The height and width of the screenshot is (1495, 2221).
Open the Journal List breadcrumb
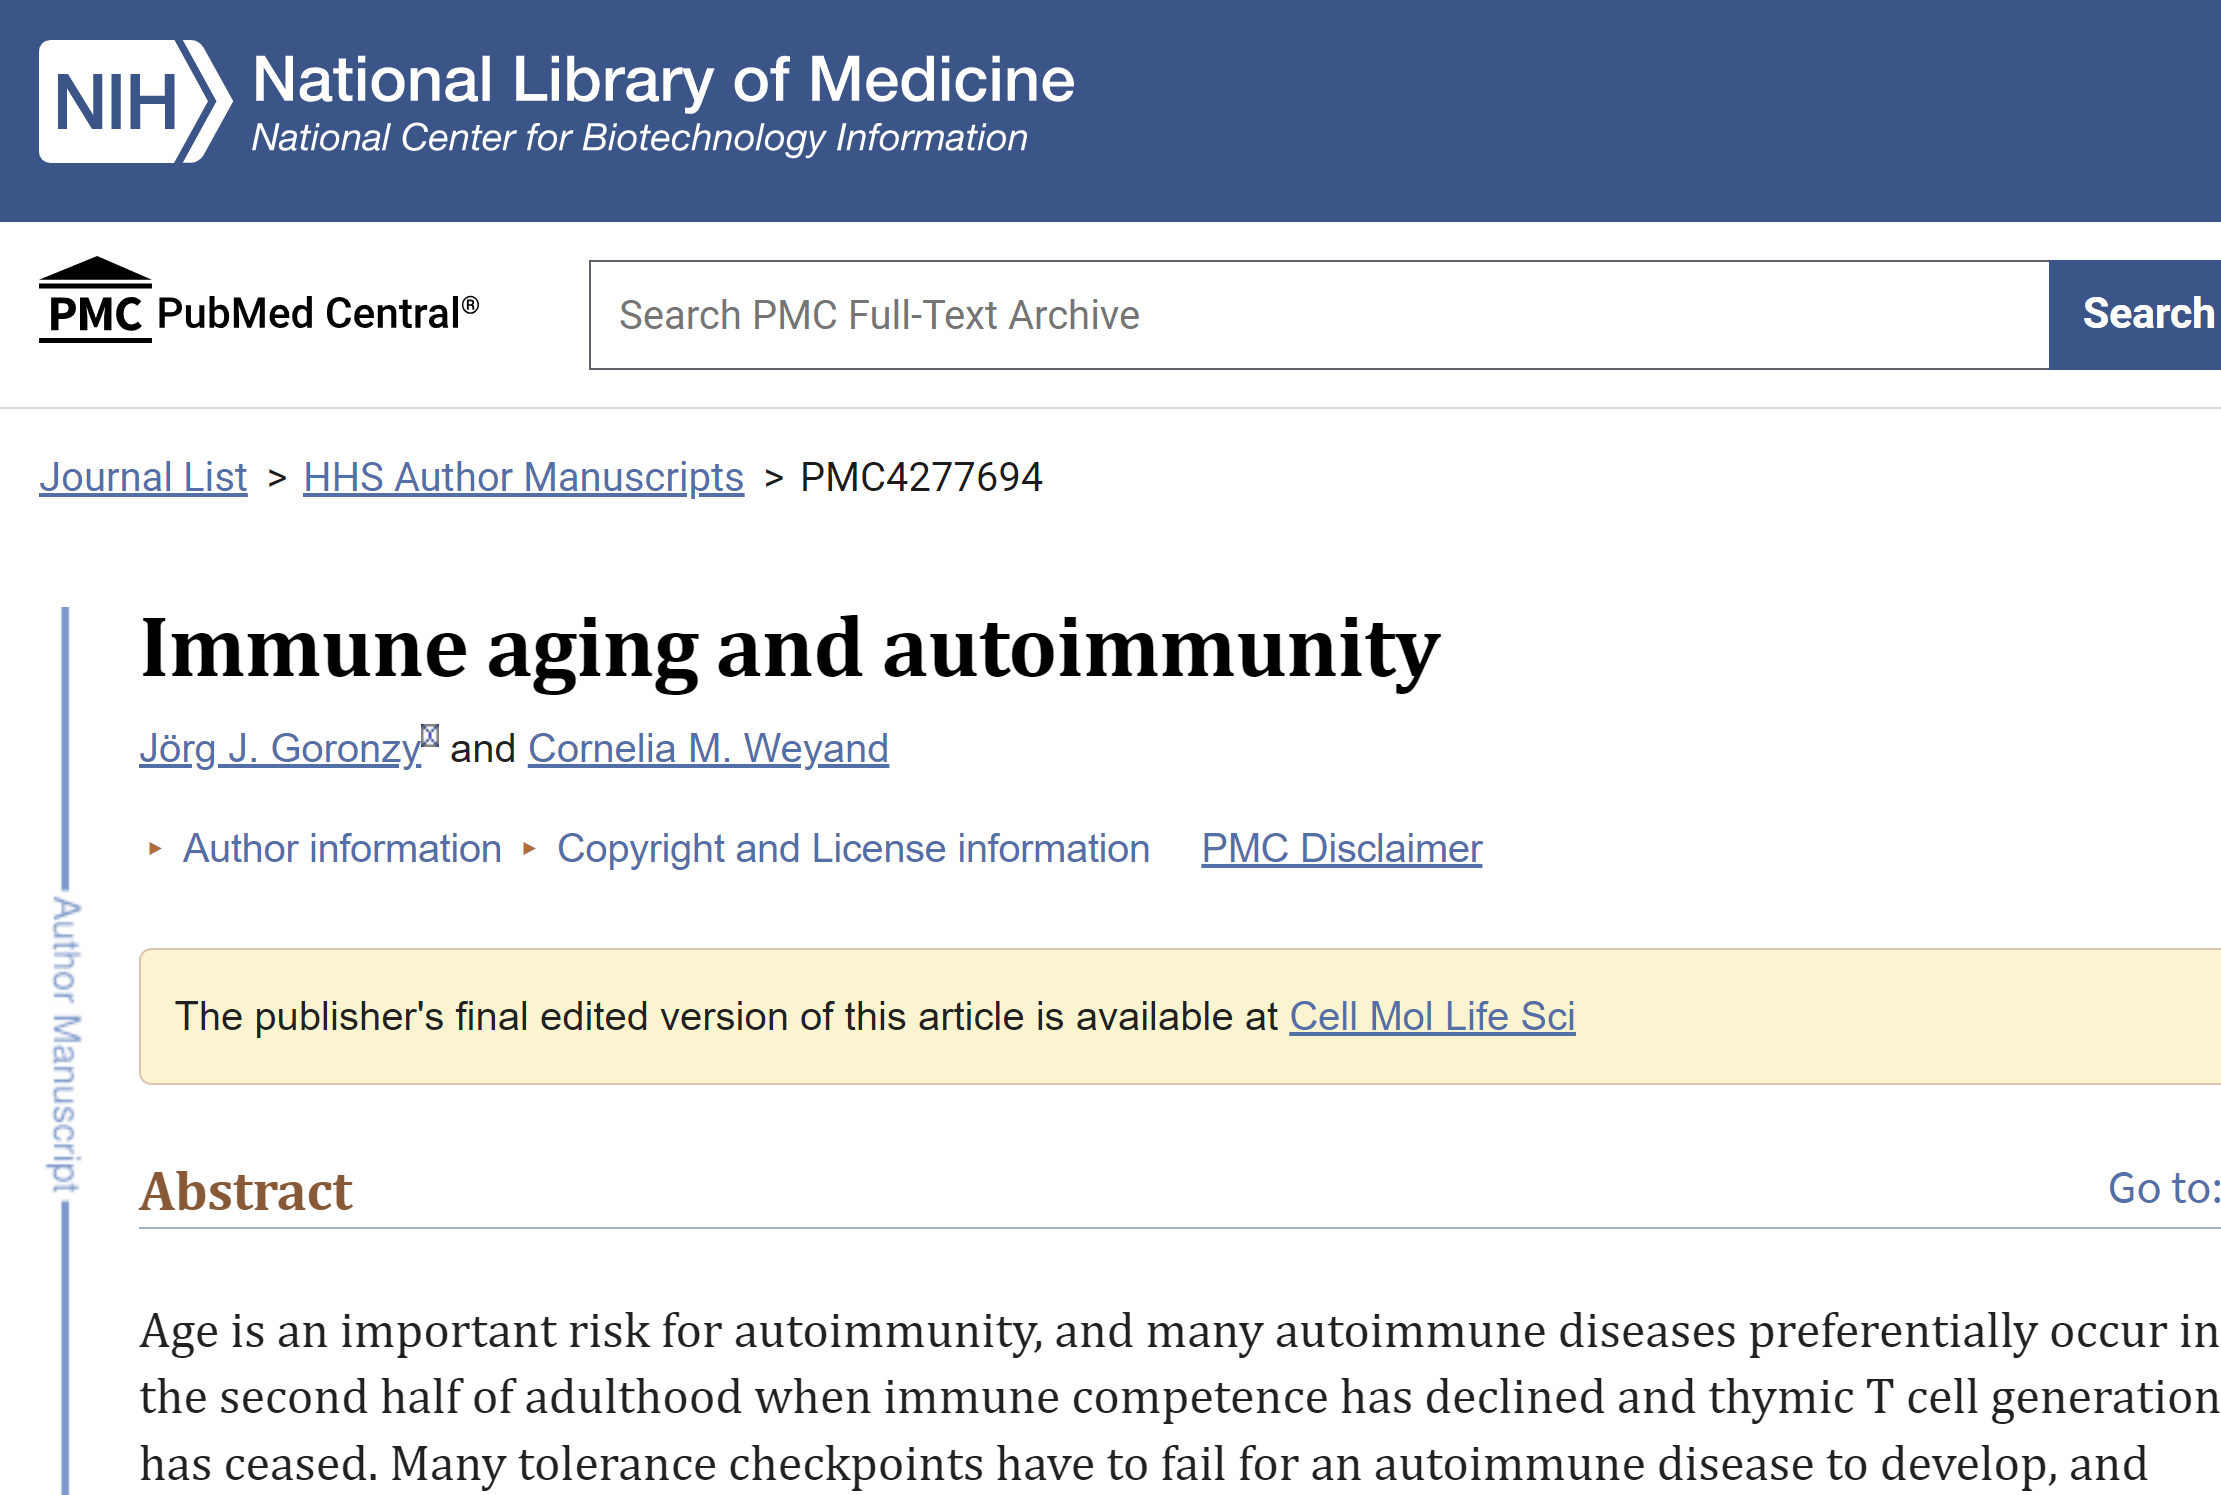pos(143,477)
